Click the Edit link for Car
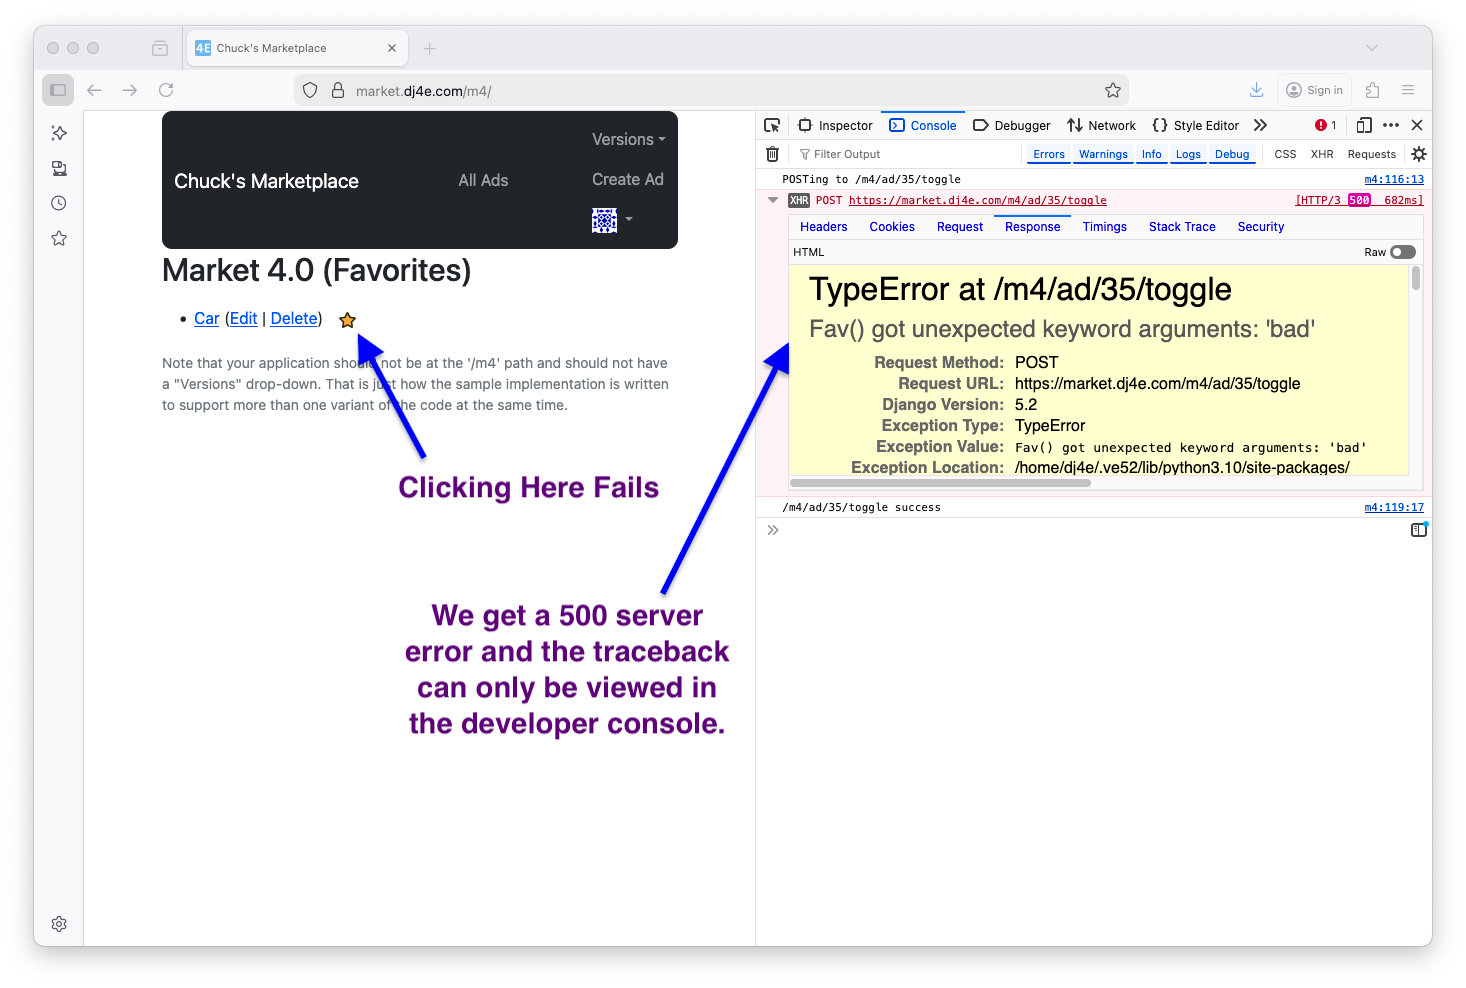The image size is (1466, 988). [x=243, y=318]
